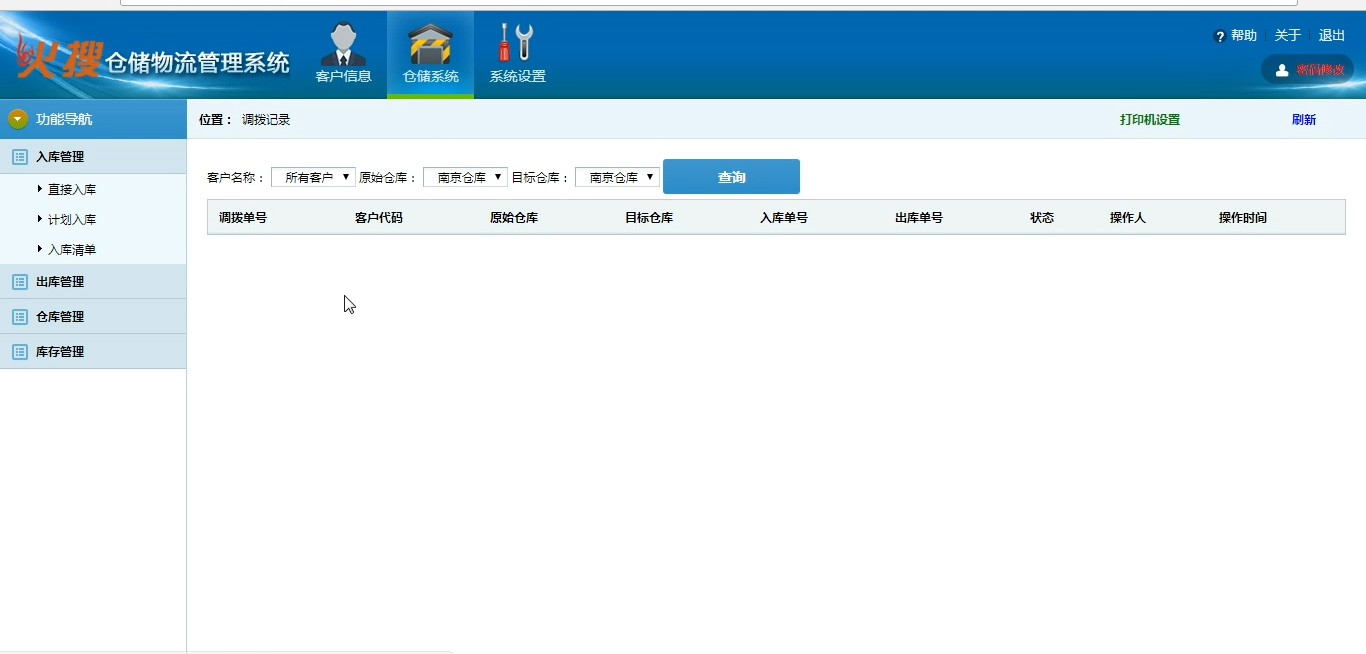The image size is (1366, 654).
Task: Open 系统设置 tools icon
Action: pos(517,44)
